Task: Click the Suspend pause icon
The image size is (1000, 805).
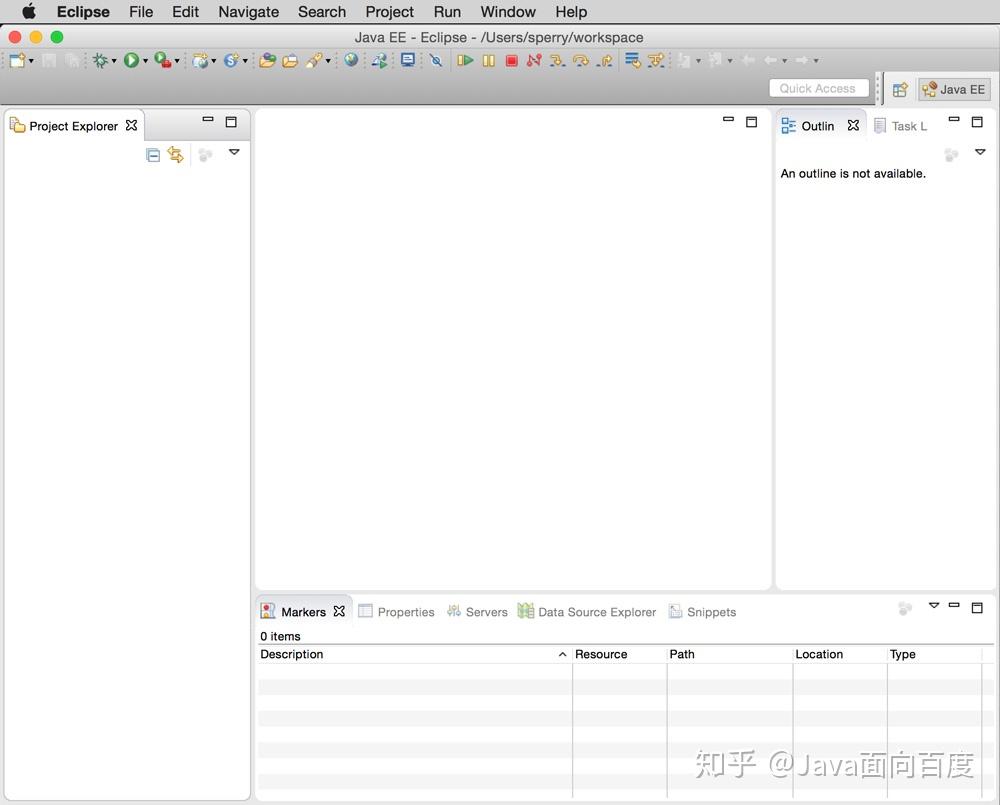Action: point(489,61)
